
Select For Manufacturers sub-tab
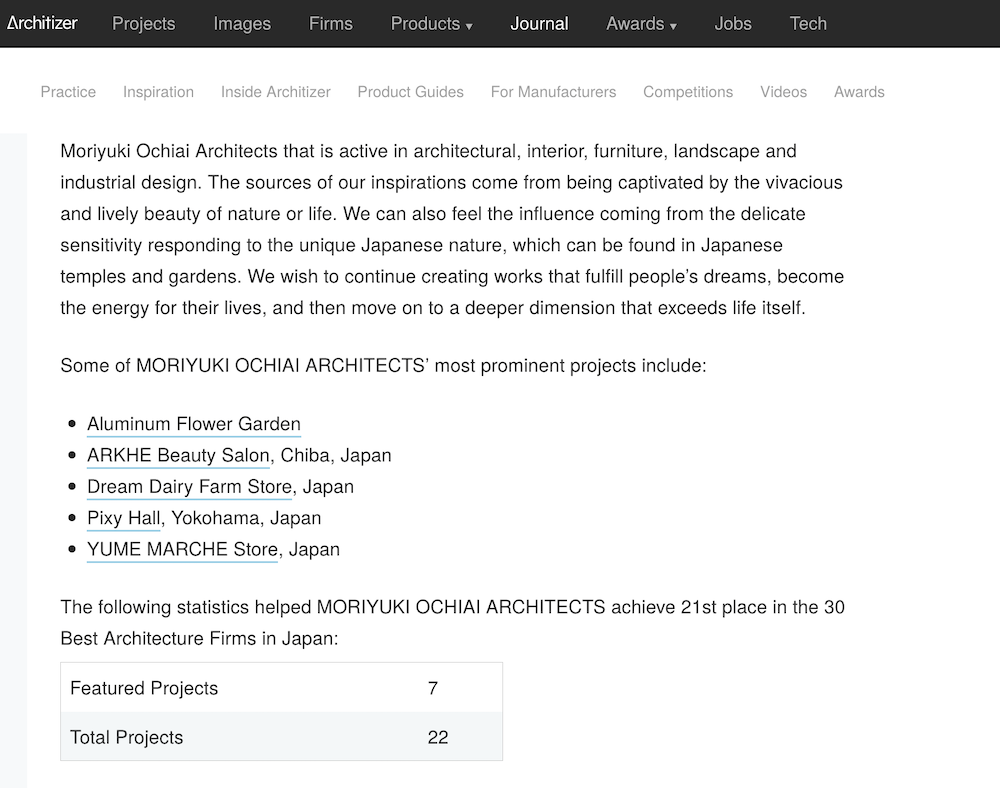[x=554, y=92]
